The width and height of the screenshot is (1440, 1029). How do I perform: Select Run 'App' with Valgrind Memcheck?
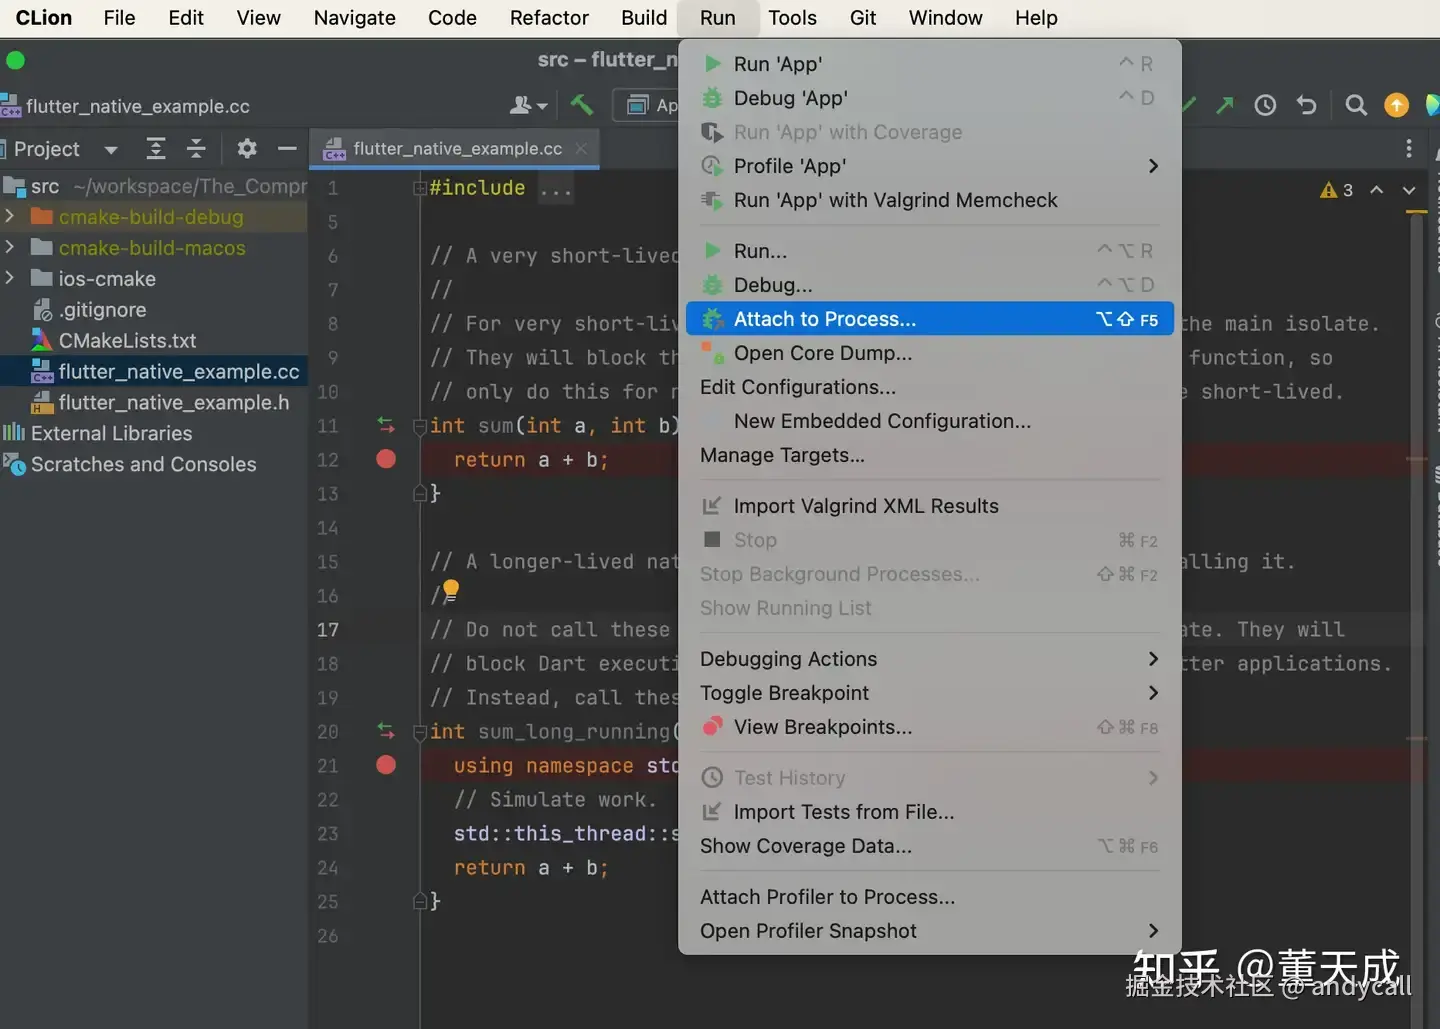[x=930, y=200]
